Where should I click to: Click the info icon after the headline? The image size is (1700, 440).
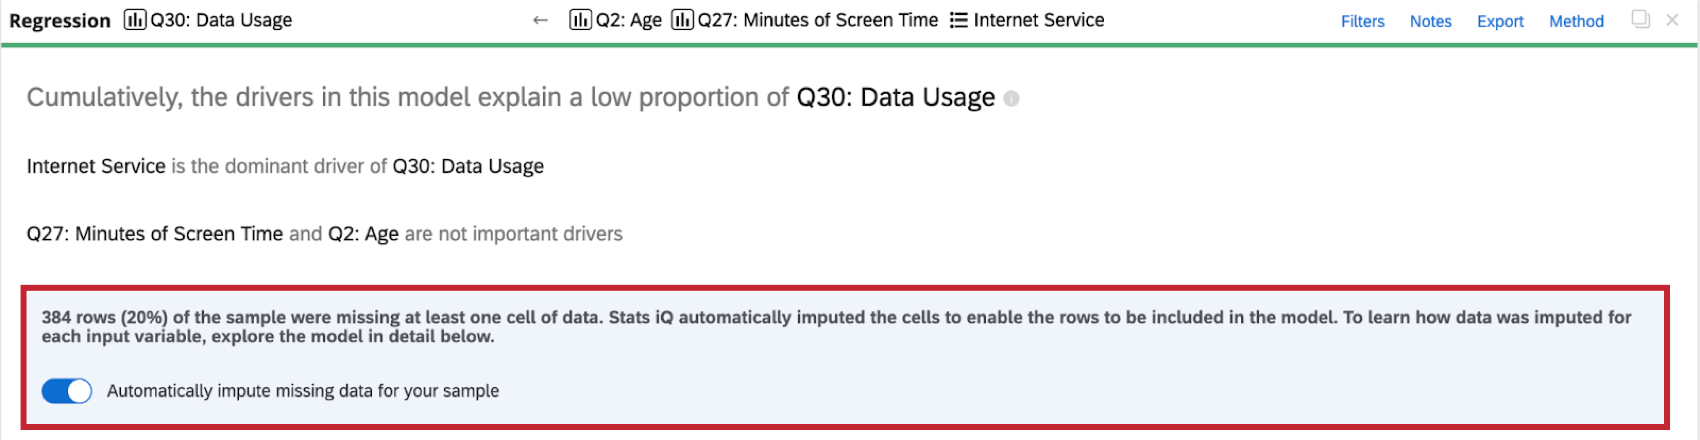pos(1011,98)
